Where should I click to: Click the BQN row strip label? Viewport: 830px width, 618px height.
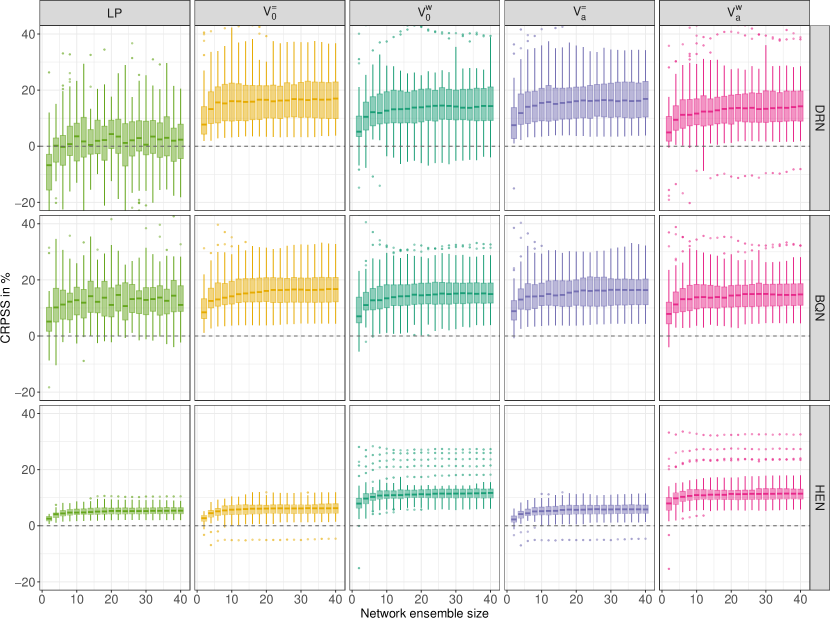click(819, 308)
